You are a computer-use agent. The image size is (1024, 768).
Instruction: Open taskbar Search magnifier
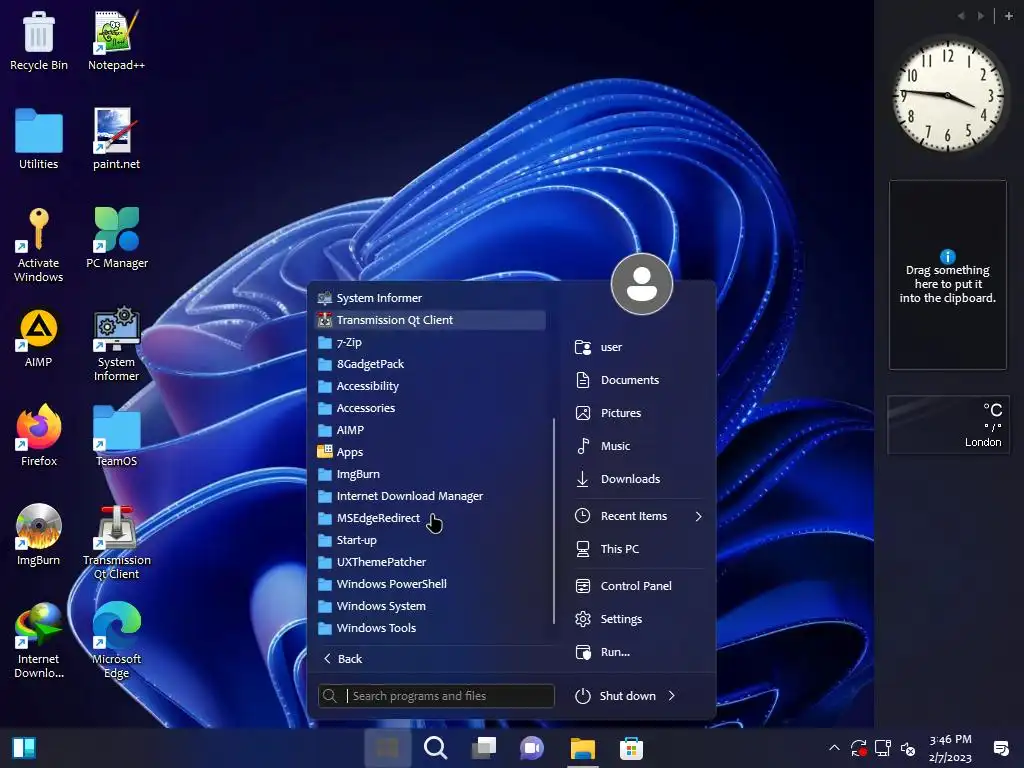click(435, 748)
